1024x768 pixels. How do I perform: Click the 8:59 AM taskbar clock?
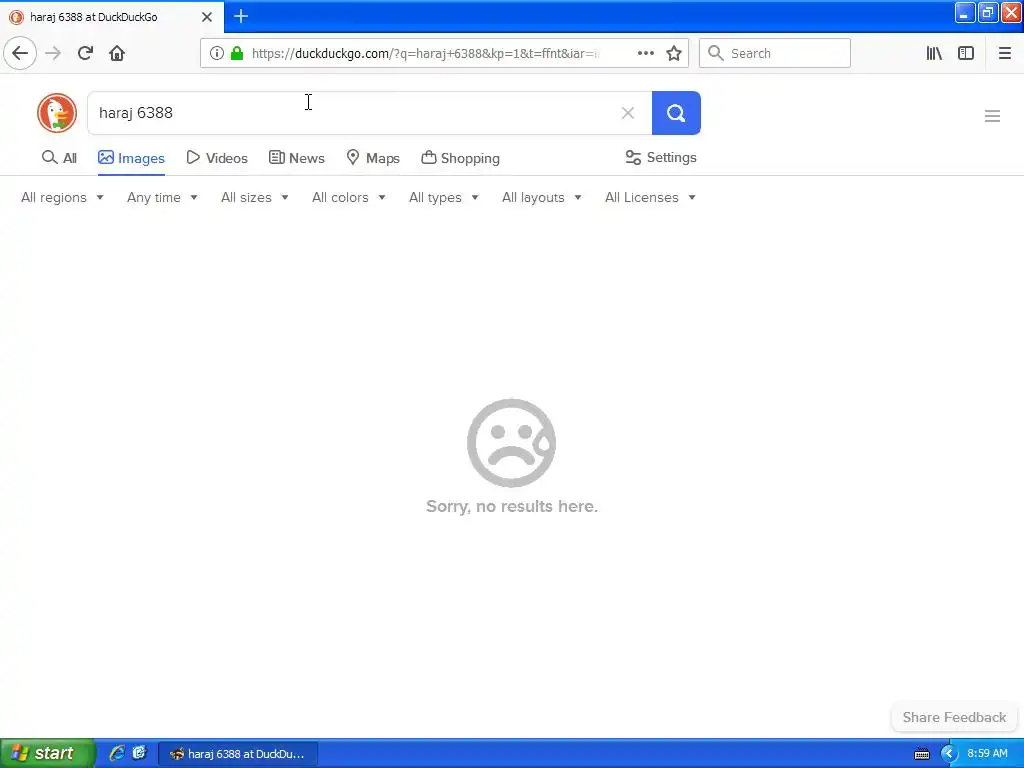987,753
